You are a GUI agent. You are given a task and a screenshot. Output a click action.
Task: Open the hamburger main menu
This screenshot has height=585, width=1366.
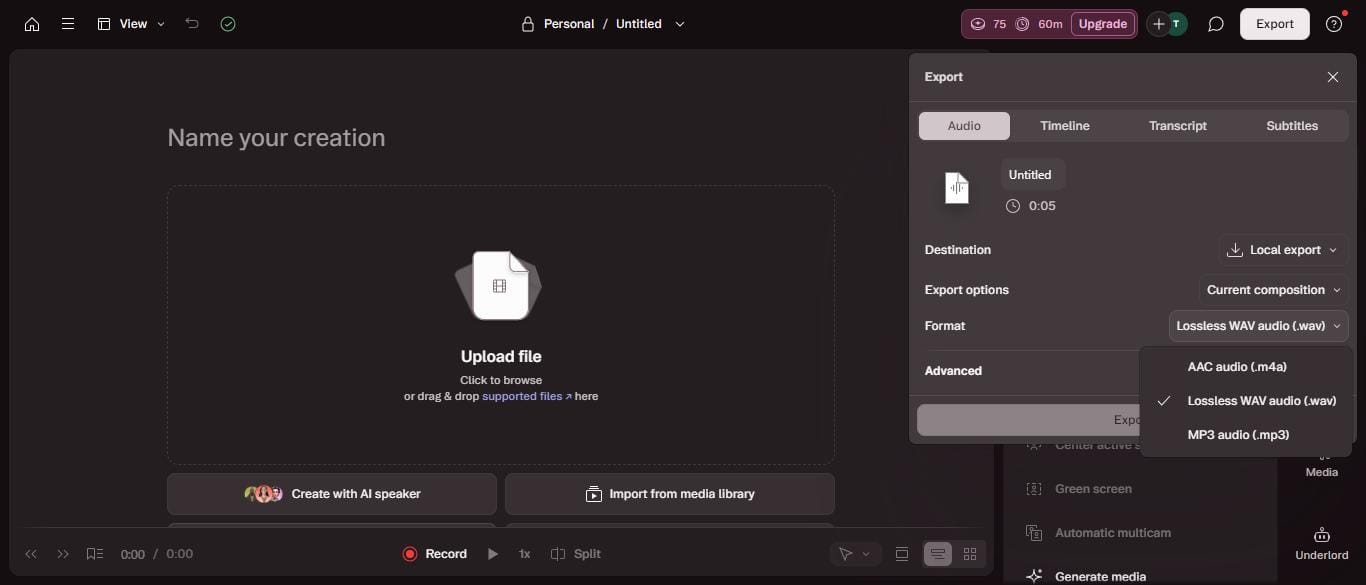point(68,24)
